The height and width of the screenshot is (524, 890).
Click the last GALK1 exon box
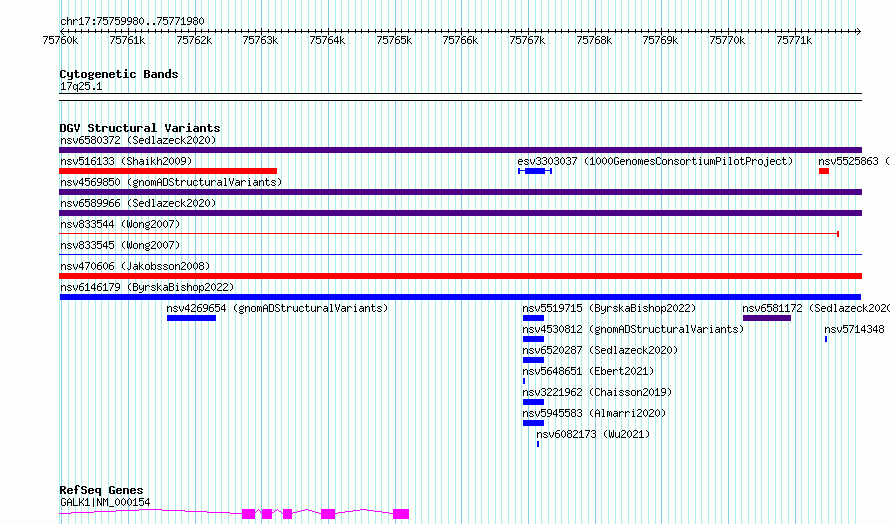click(x=401, y=514)
